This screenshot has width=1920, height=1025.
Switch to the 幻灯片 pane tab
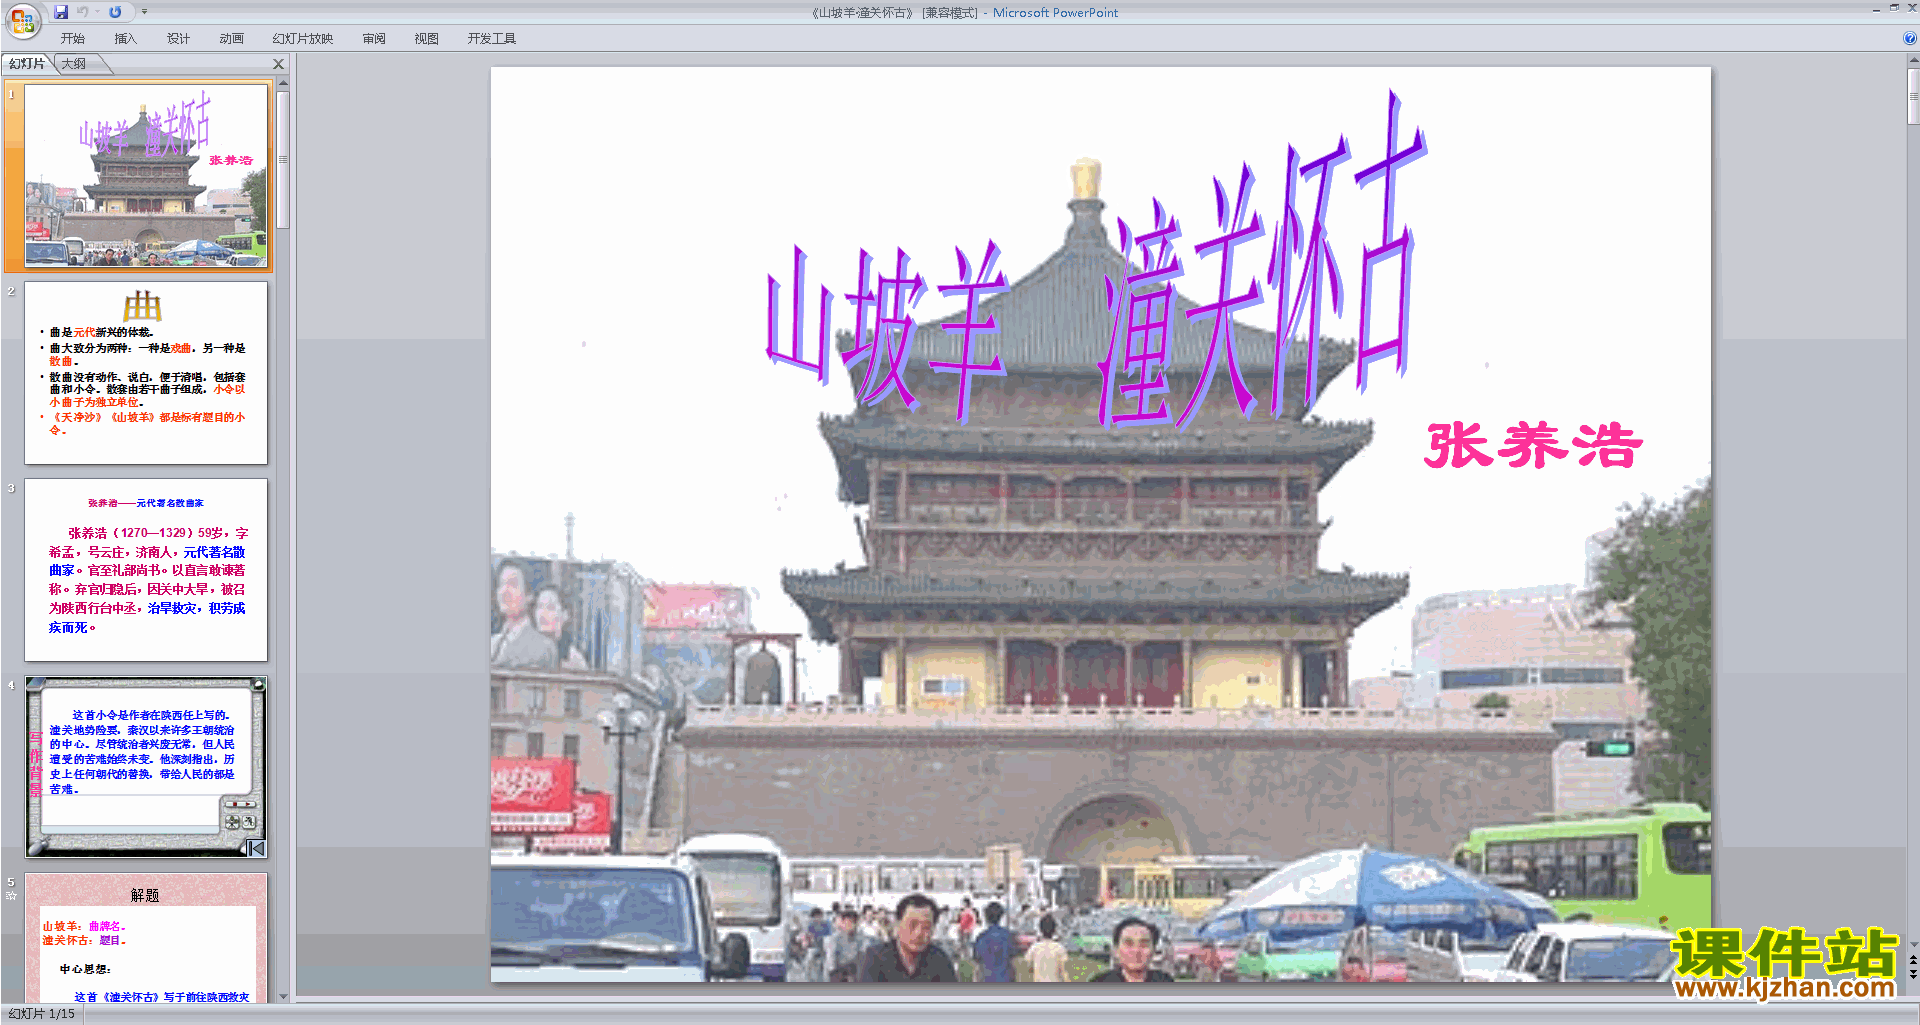27,64
